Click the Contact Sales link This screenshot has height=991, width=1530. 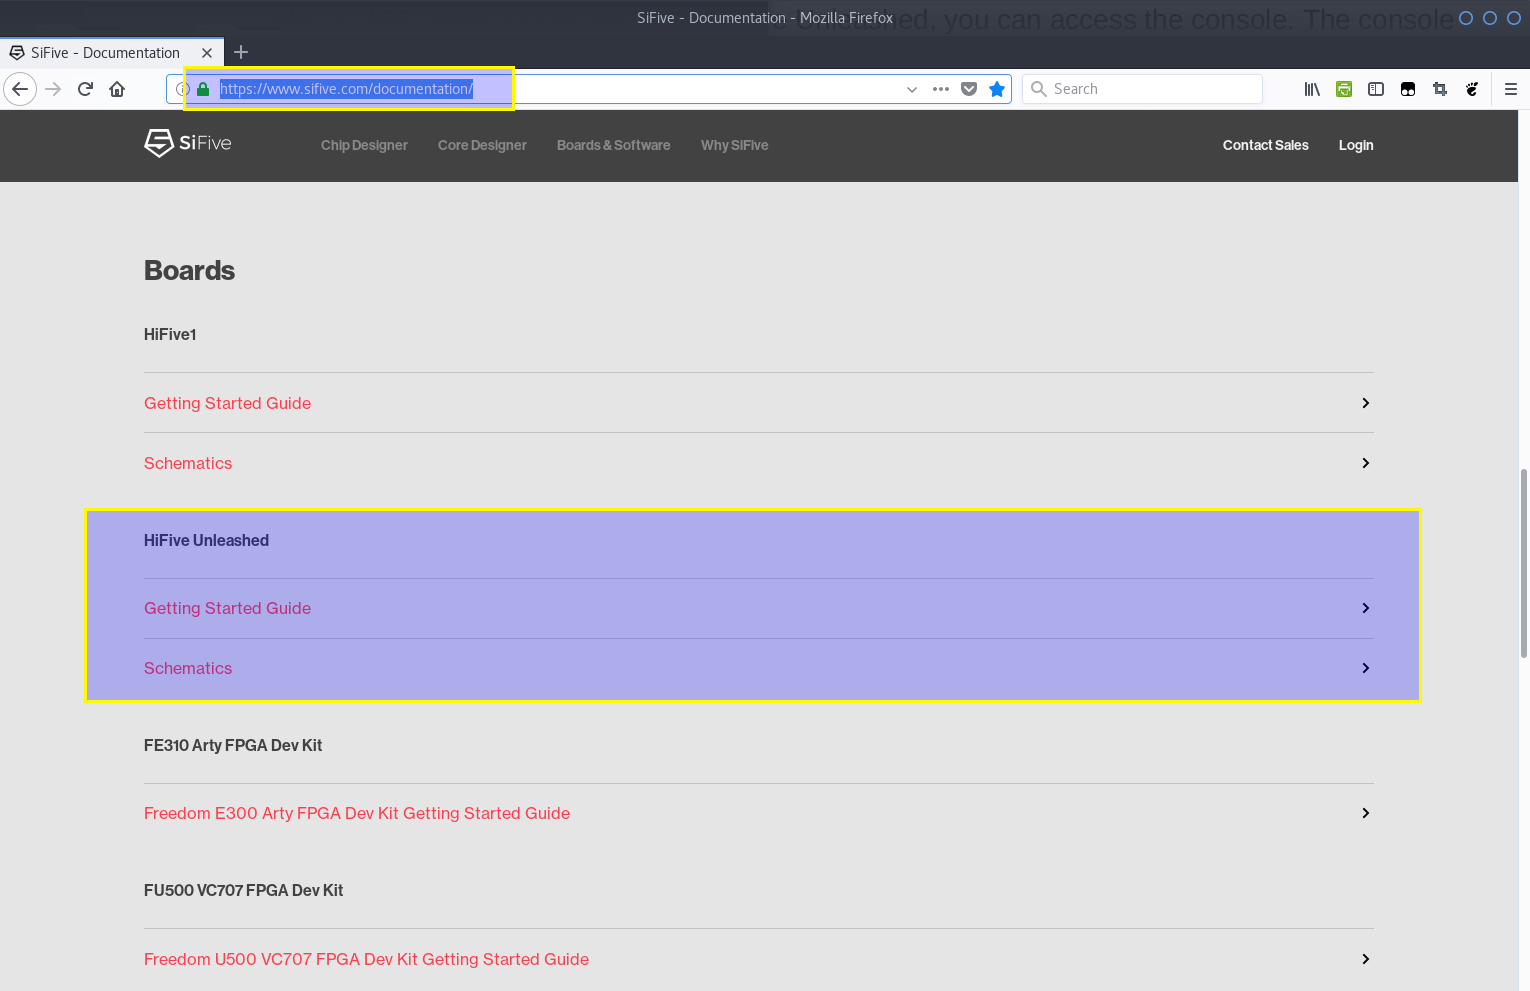1266,145
